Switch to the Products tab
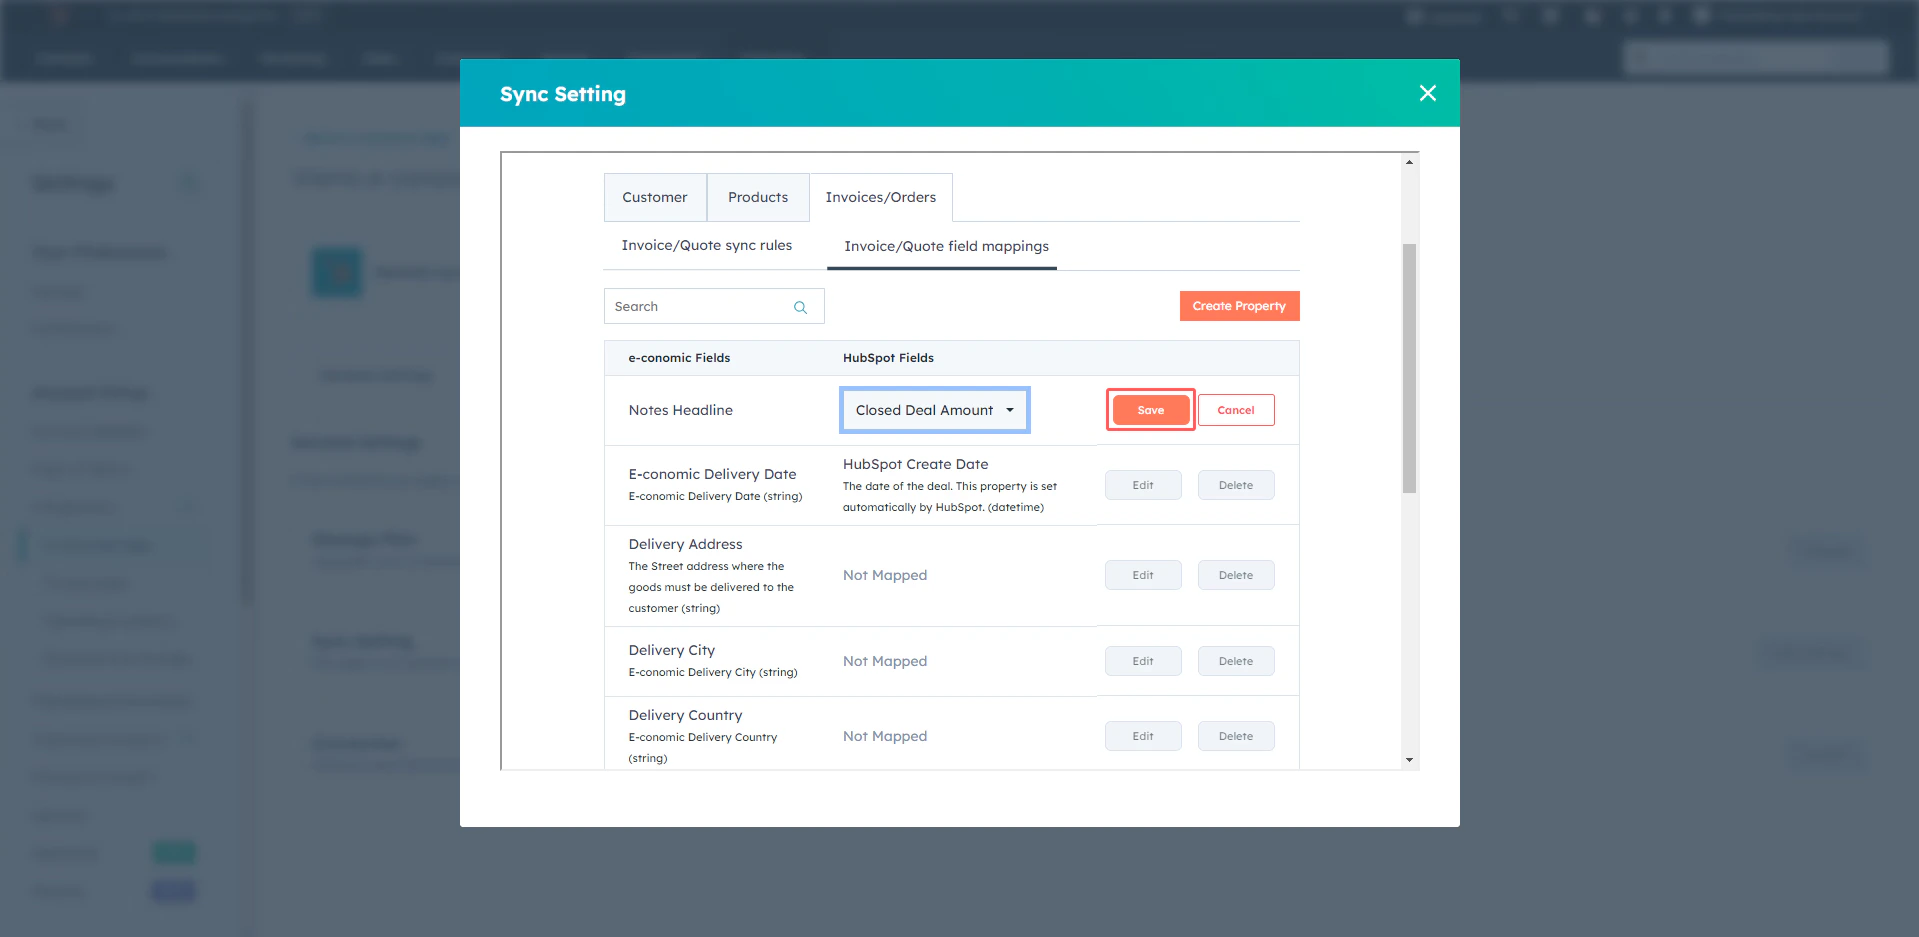This screenshot has height=937, width=1919. pyautogui.click(x=757, y=197)
